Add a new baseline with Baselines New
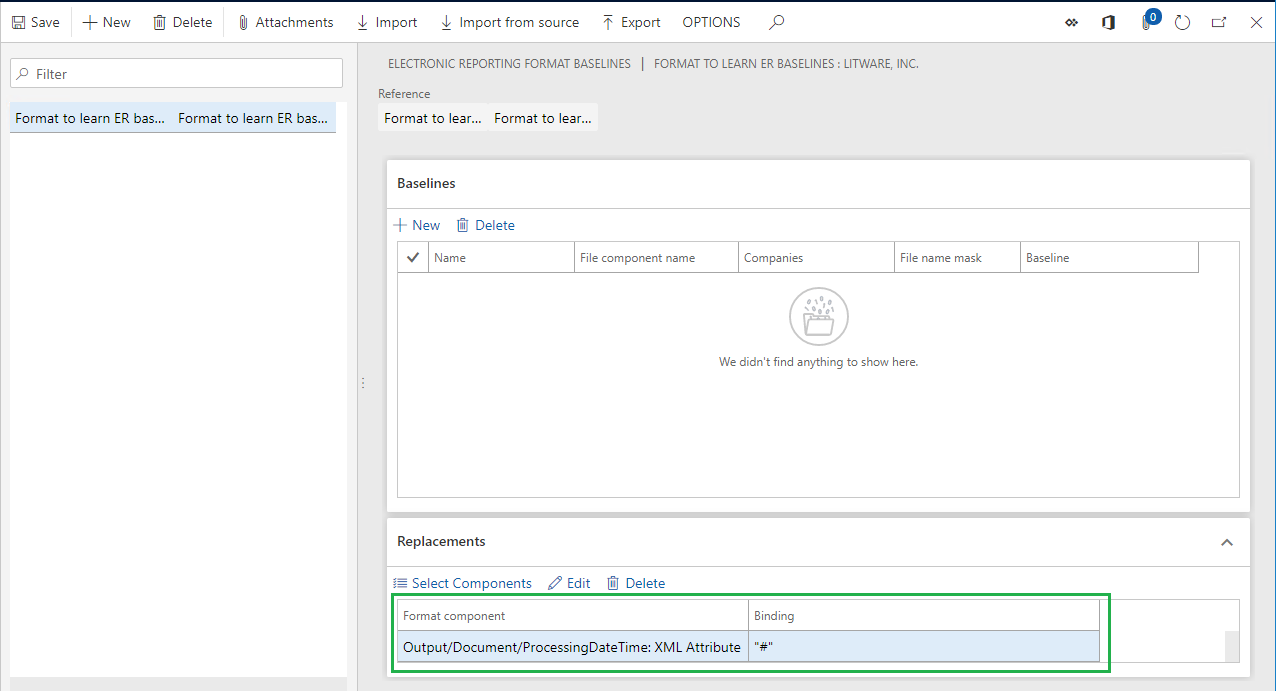This screenshot has width=1276, height=691. click(x=417, y=225)
